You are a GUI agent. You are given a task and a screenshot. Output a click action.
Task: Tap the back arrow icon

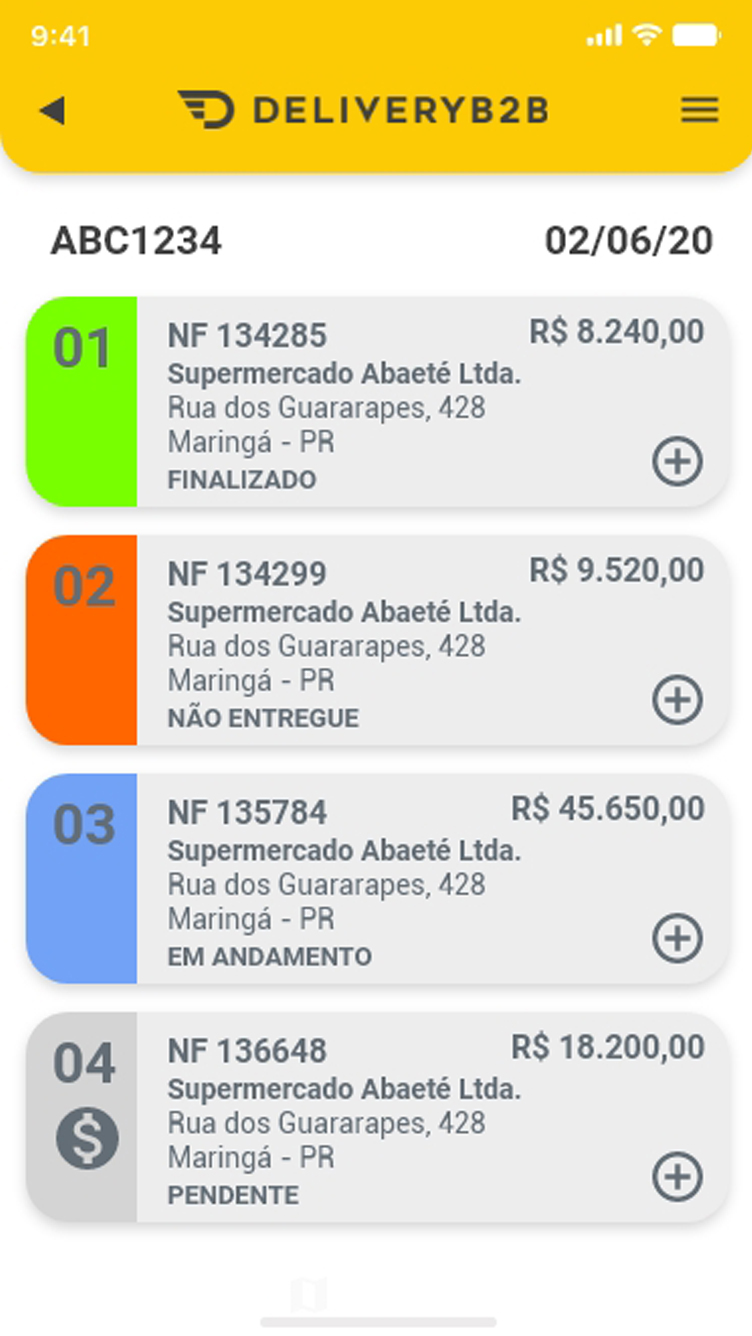[x=52, y=110]
